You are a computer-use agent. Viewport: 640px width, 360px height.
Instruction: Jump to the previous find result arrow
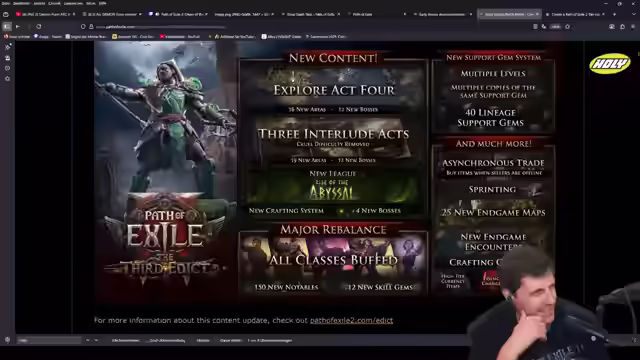pos(88,340)
